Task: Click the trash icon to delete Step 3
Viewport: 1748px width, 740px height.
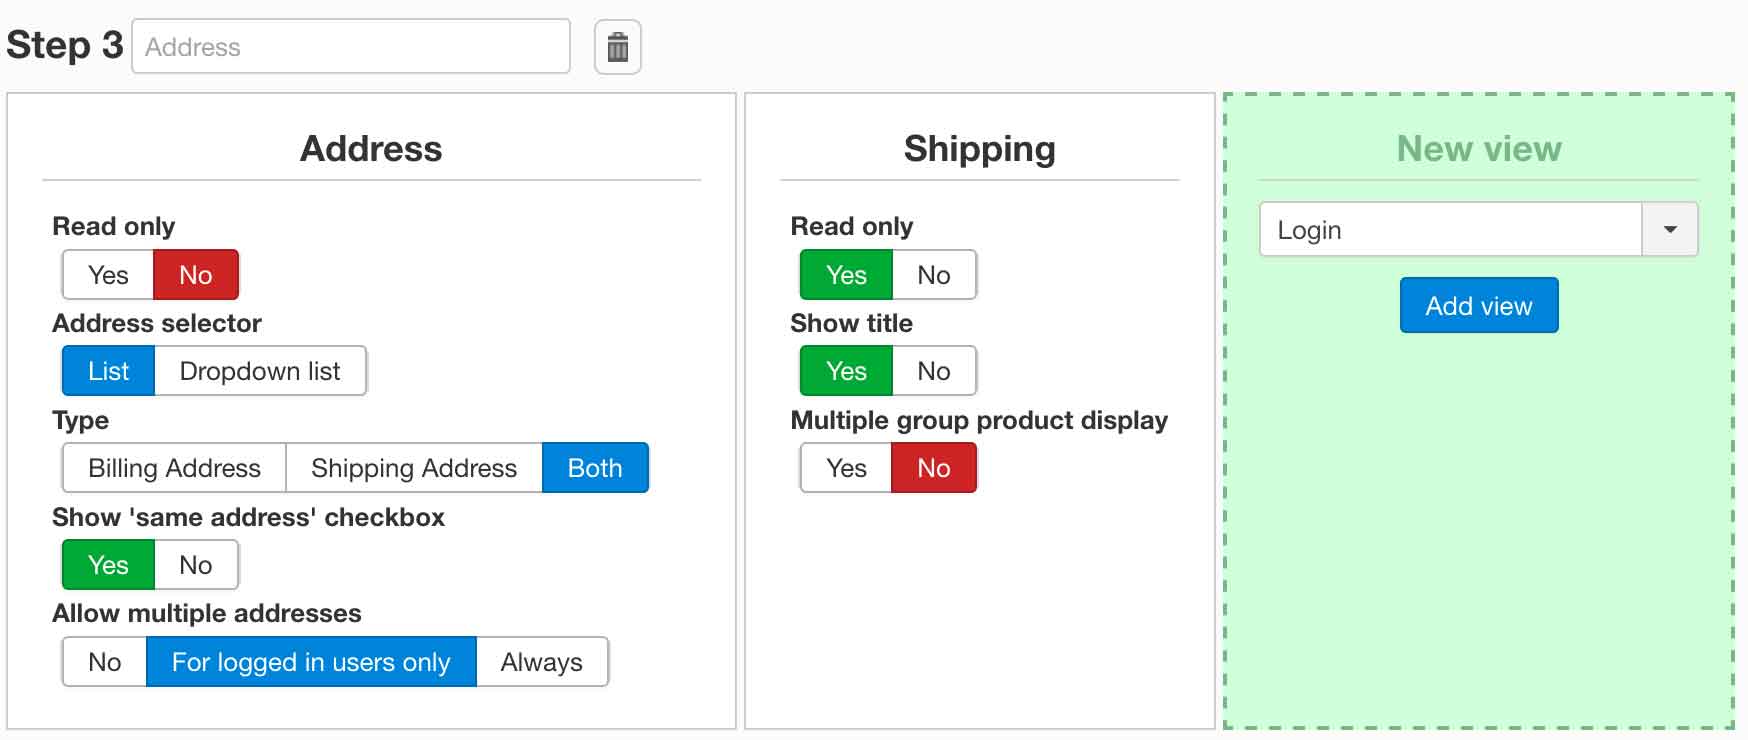Action: click(x=618, y=47)
